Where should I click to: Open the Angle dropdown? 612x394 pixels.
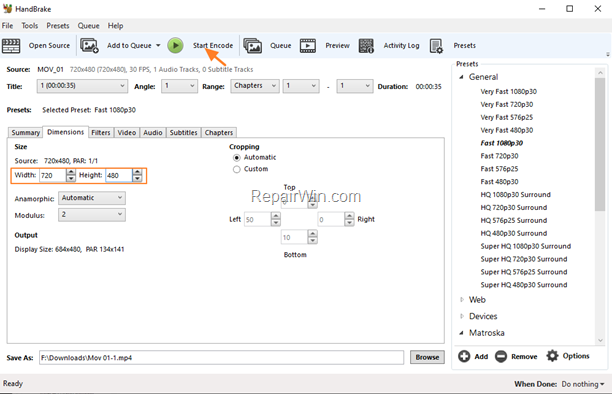[179, 86]
